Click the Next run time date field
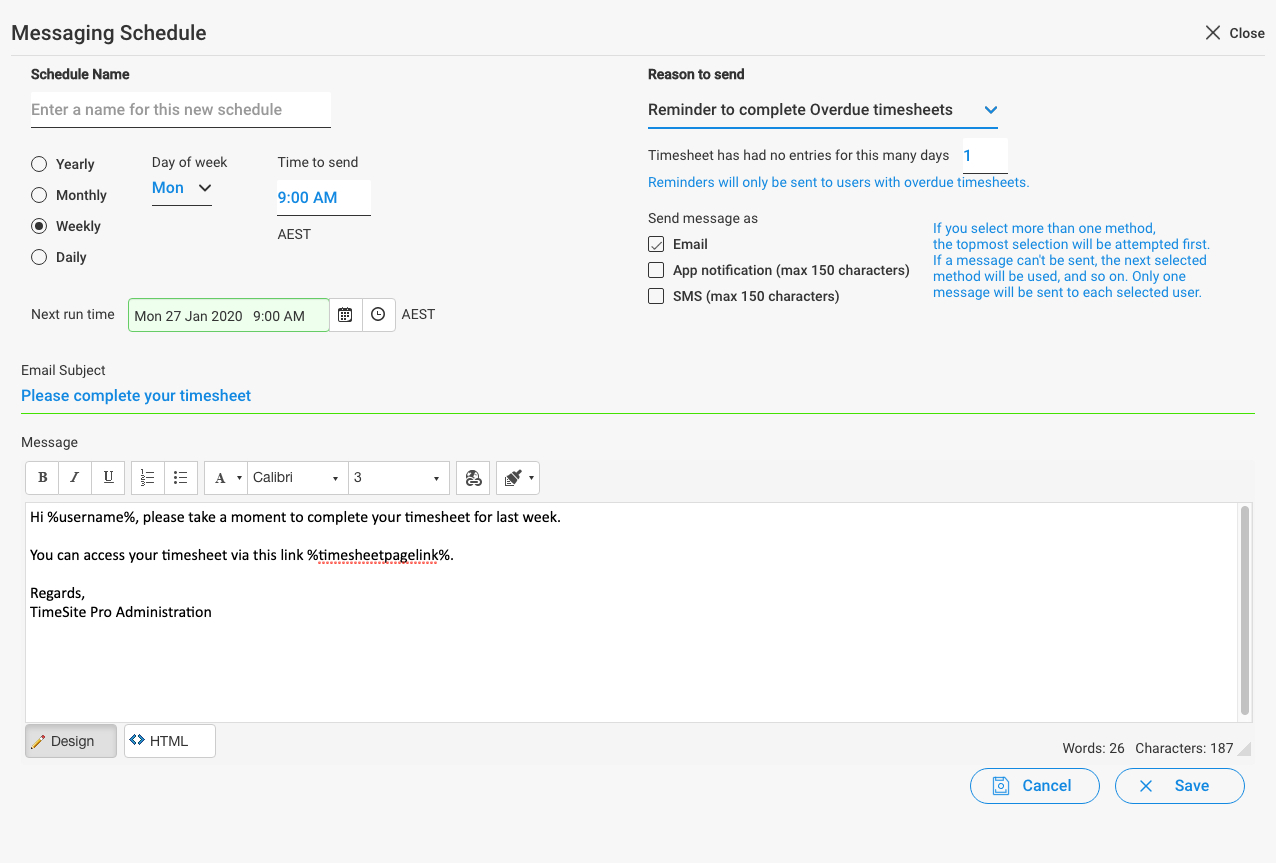Image resolution: width=1276 pixels, height=863 pixels. pyautogui.click(x=229, y=315)
